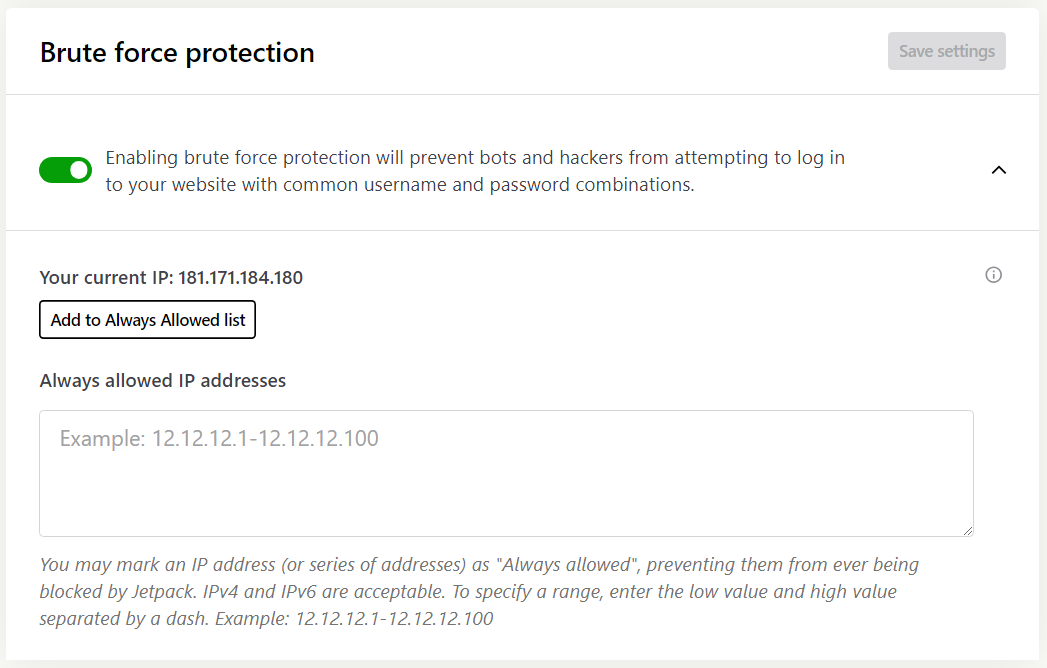Image resolution: width=1047 pixels, height=668 pixels.
Task: Click the info icon near your current IP
Action: pos(993,275)
